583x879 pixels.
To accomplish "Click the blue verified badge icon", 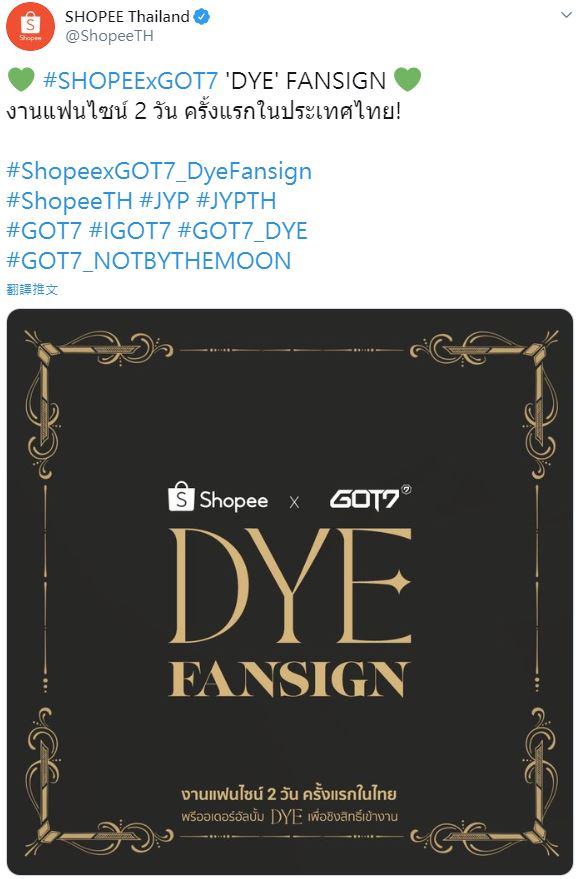I will pos(202,17).
